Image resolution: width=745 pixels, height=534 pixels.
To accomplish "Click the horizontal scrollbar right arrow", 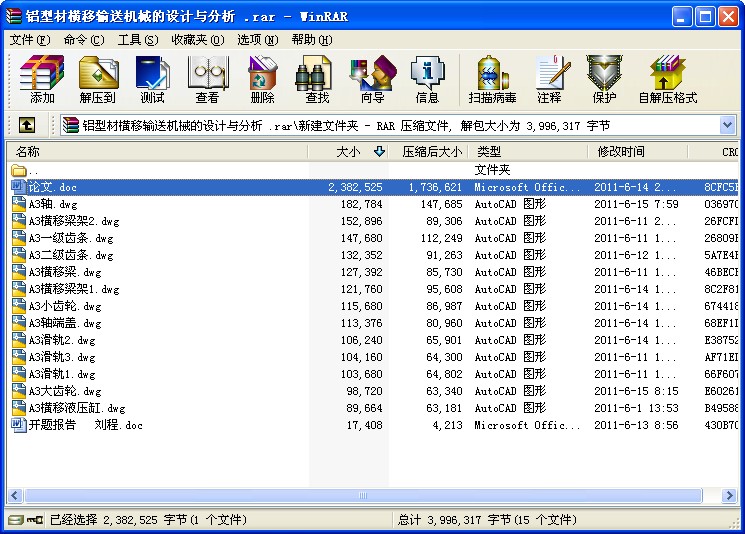I will (x=729, y=496).
